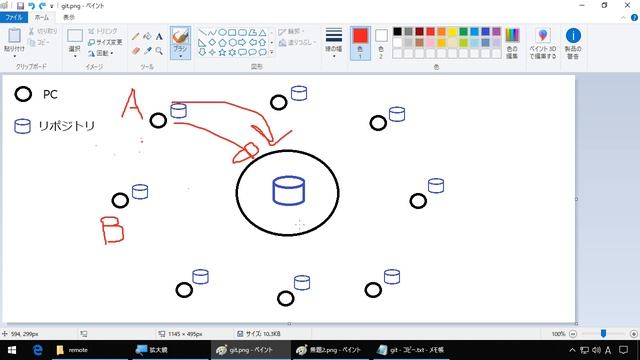Switch to the Home (ホーム) tab
The width and height of the screenshot is (640, 360).
42,17
